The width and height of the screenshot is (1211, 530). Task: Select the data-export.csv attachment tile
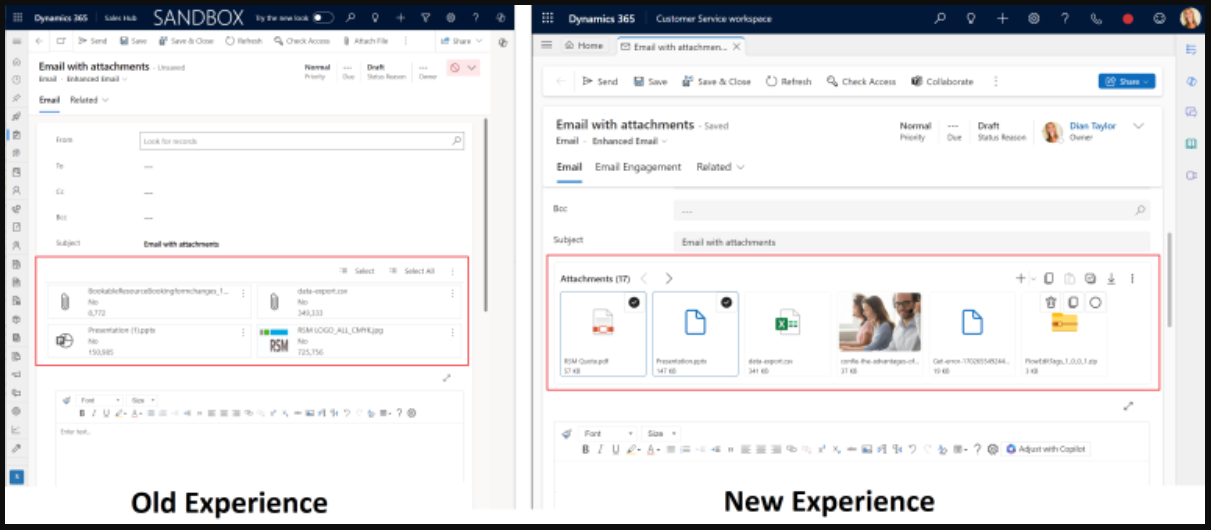(x=787, y=333)
